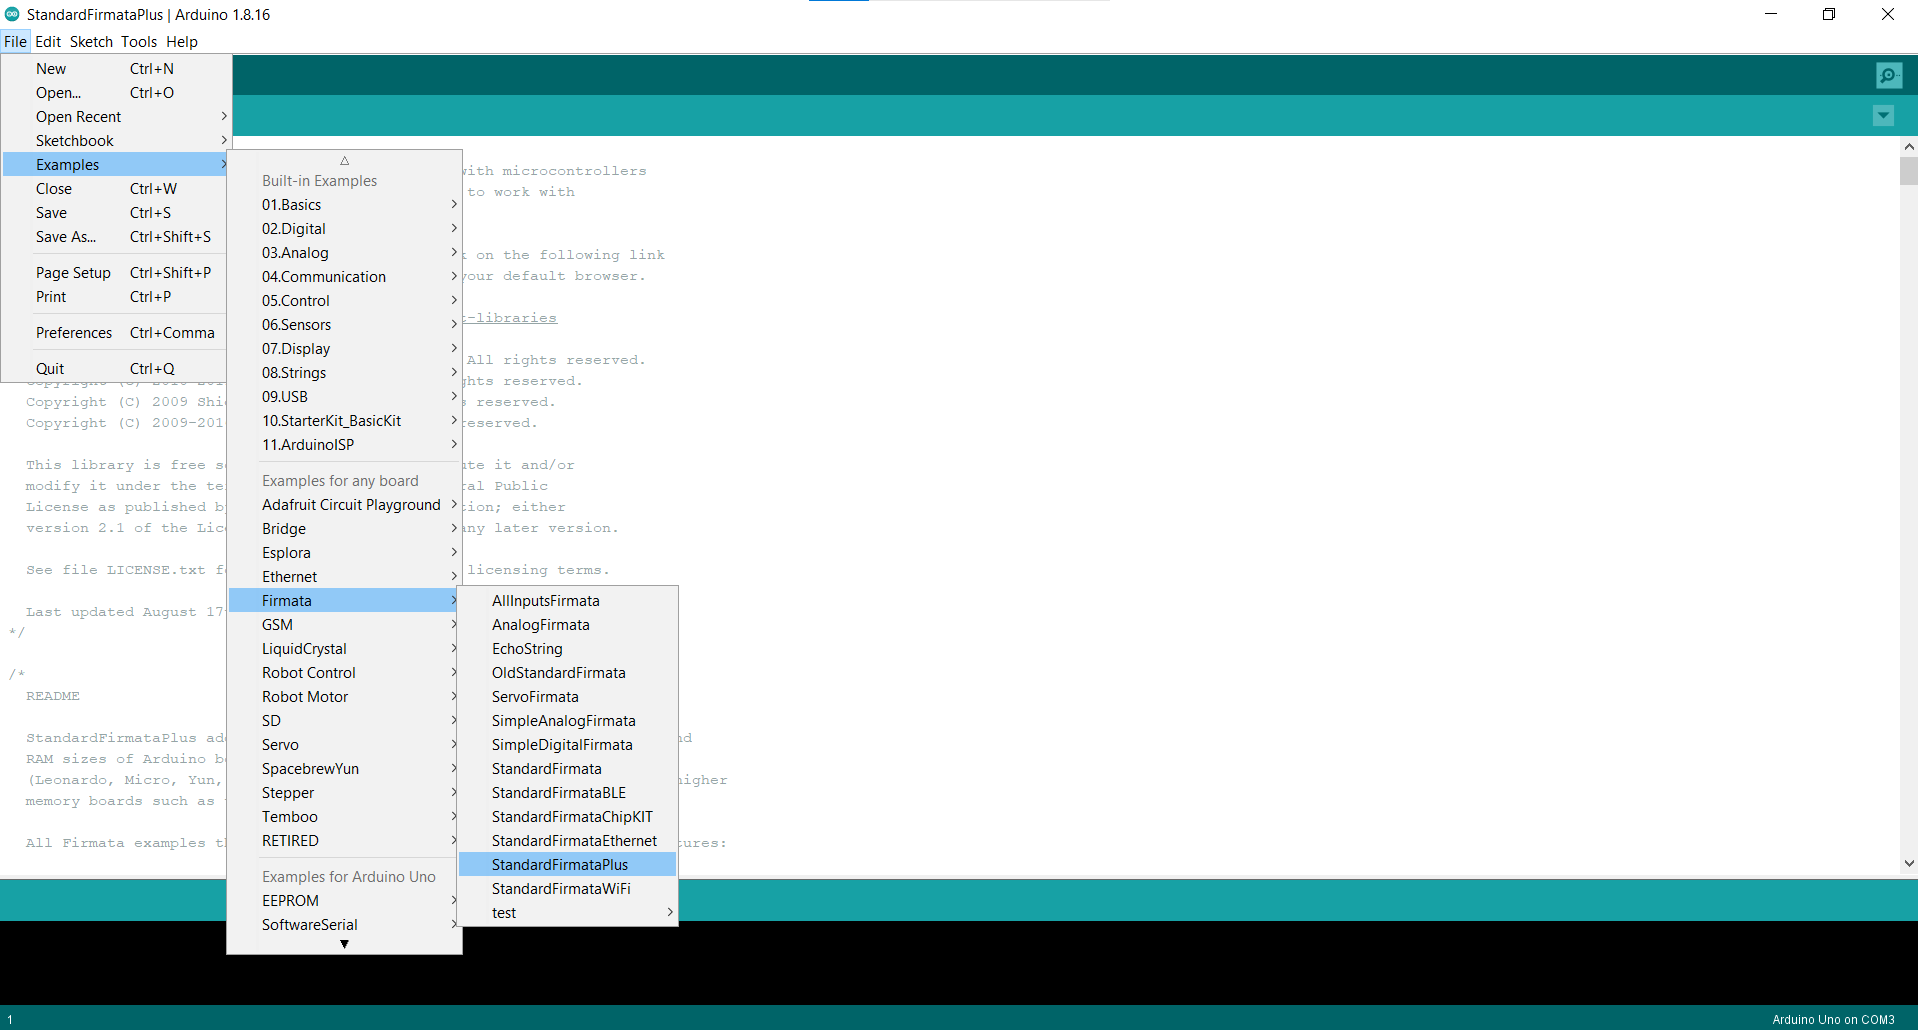Image resolution: width=1918 pixels, height=1030 pixels.
Task: Open the Edit menu
Action: pos(48,41)
